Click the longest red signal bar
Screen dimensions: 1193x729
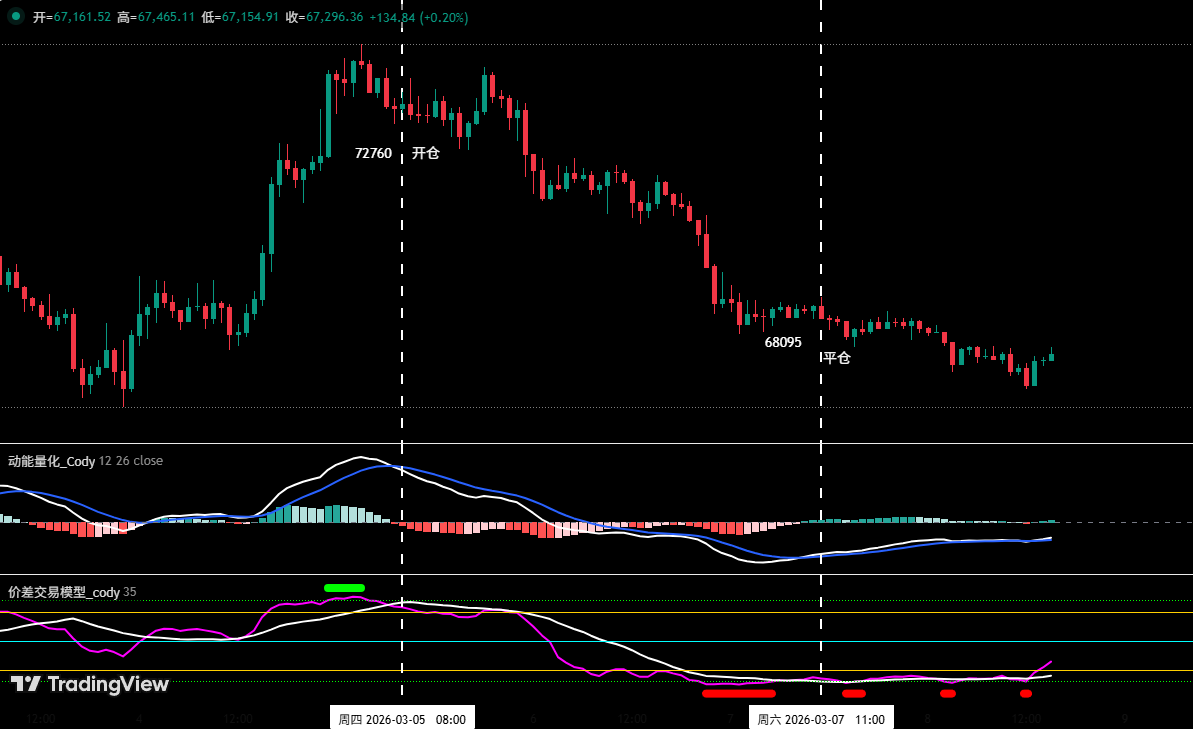[x=738, y=693]
